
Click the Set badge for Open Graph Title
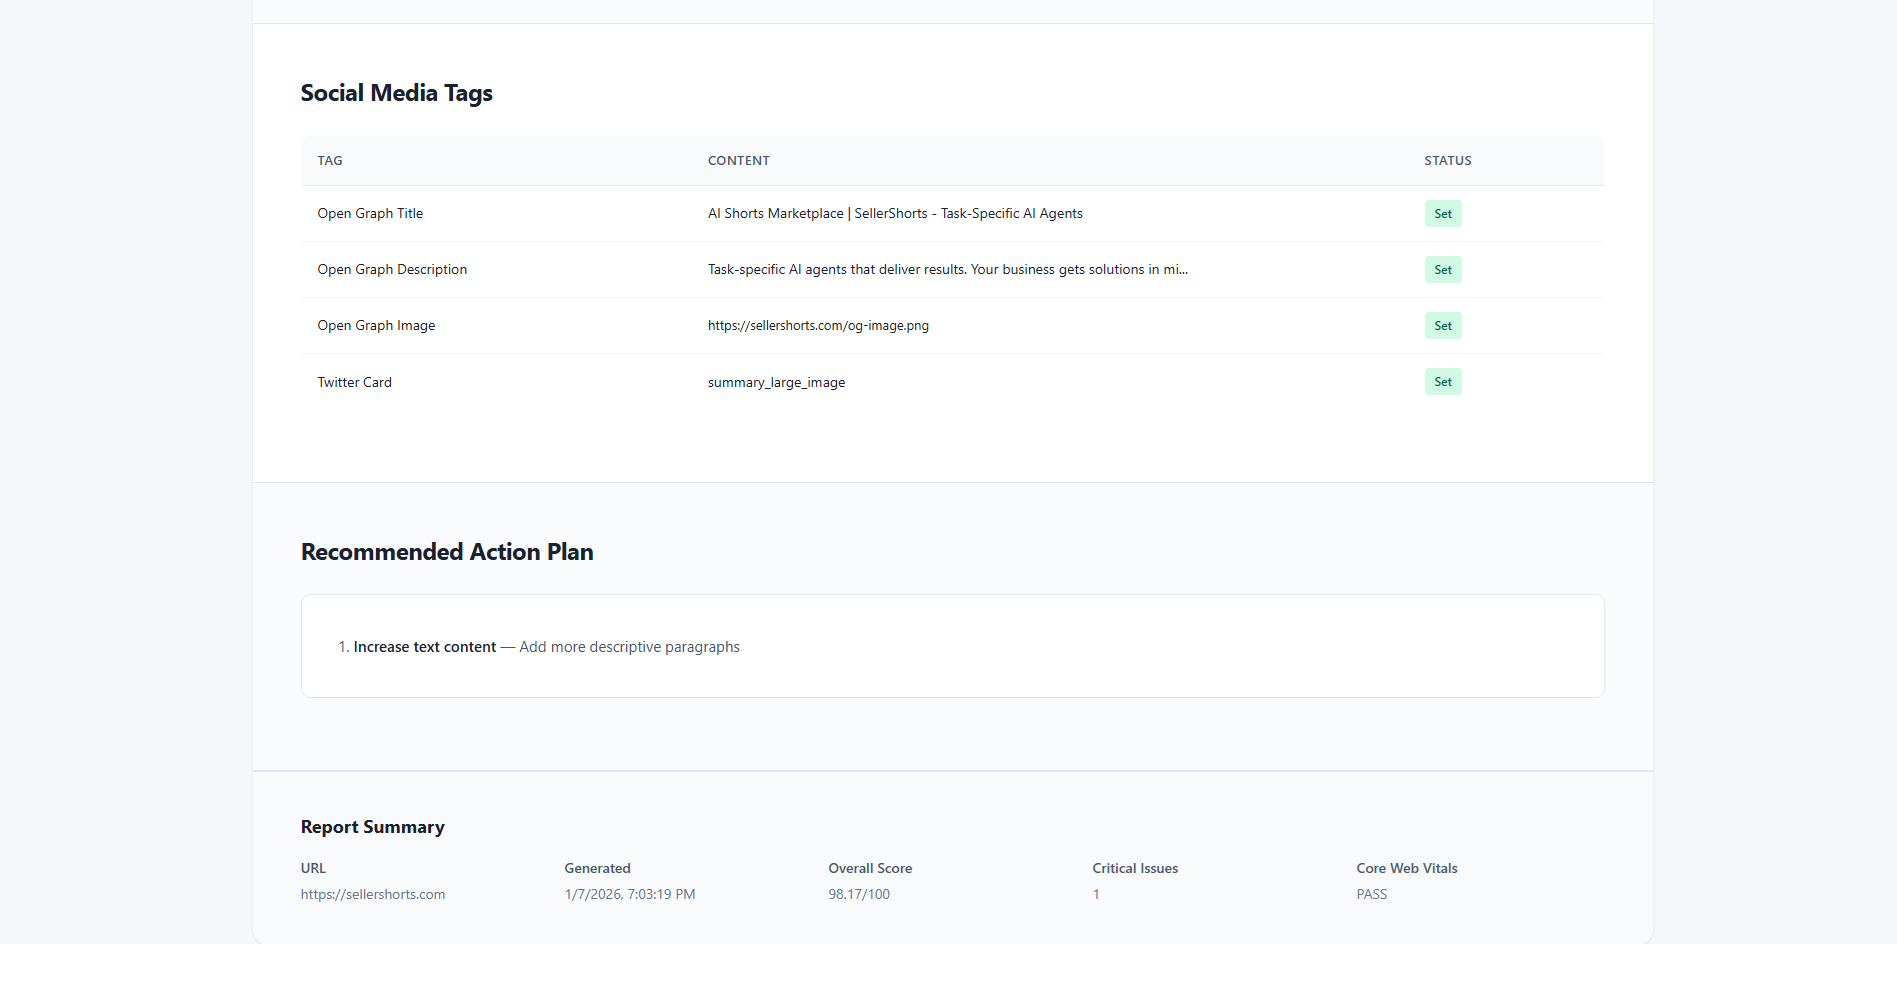click(1442, 214)
